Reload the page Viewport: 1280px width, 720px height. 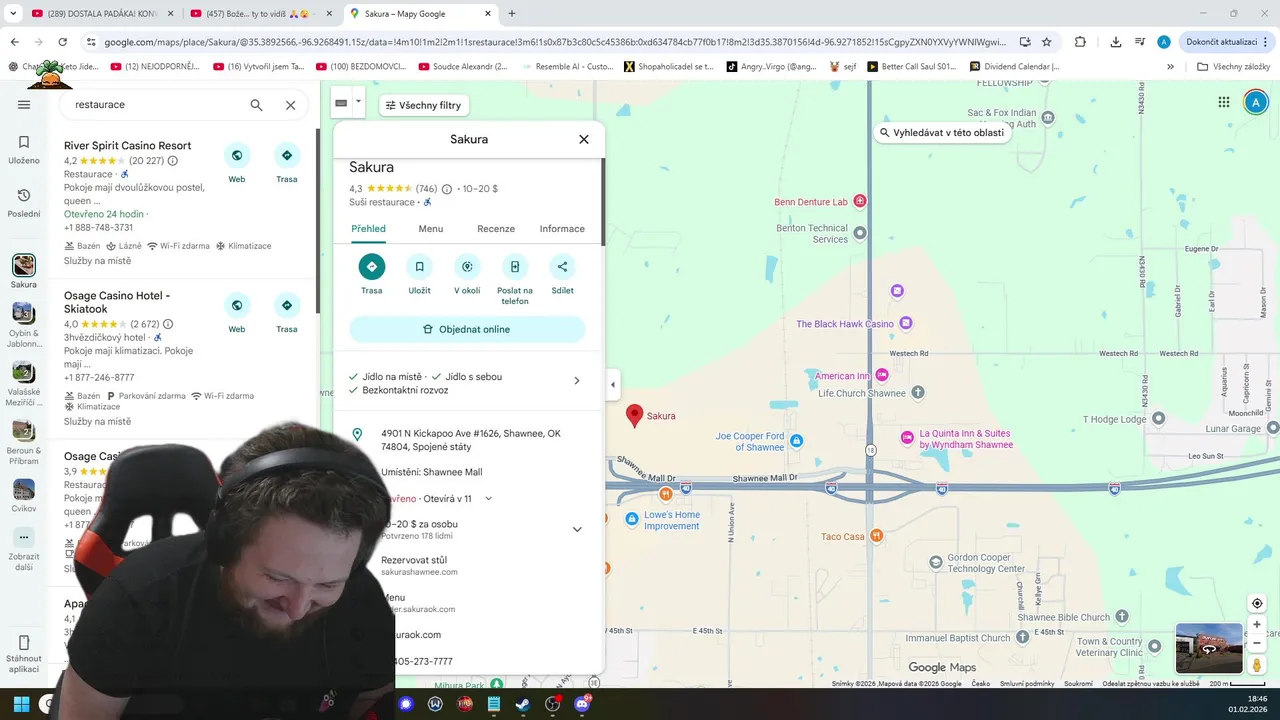click(62, 42)
